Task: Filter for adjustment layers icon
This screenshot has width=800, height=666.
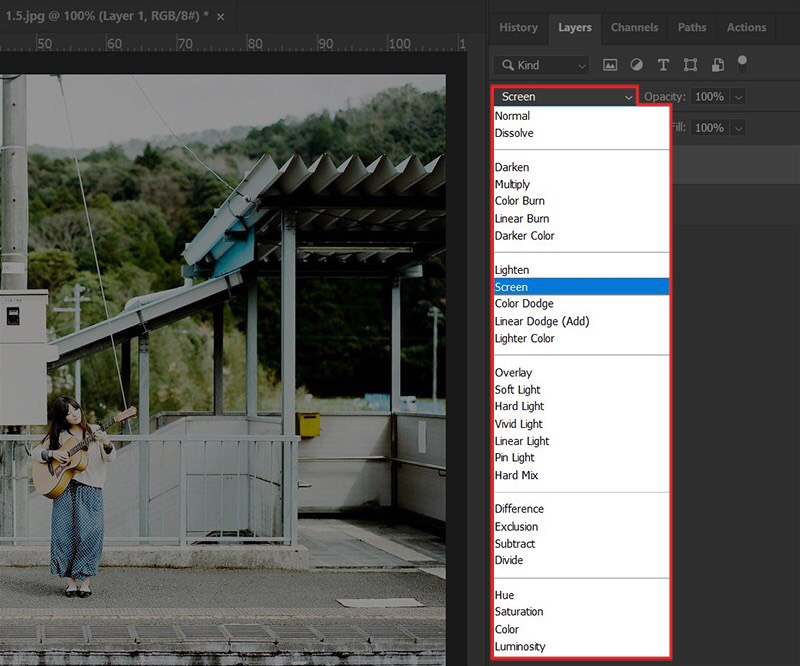Action: [x=636, y=65]
